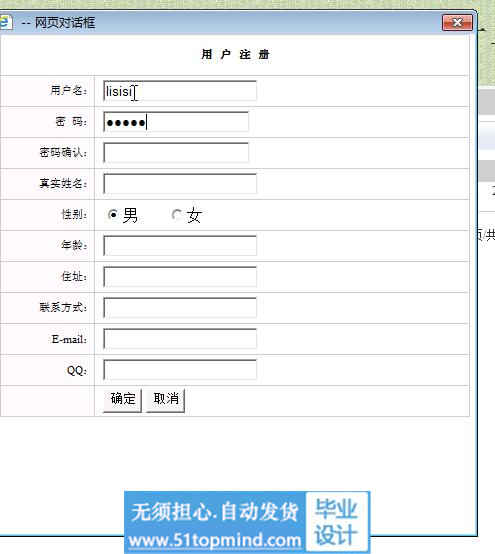Viewport: 495px width, 554px height.
Task: Click the 联系方式 input field
Action: 180,308
